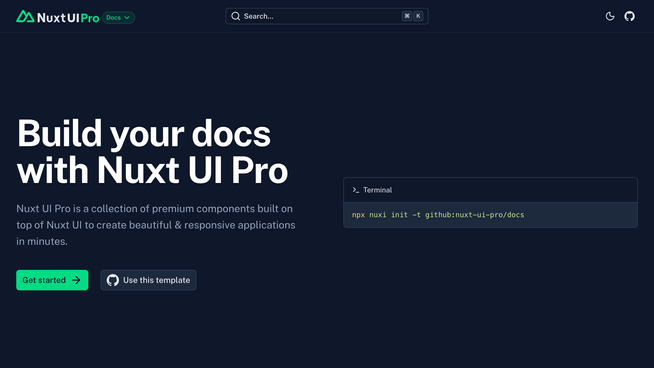Click the npx nuxi init command text

coord(438,215)
